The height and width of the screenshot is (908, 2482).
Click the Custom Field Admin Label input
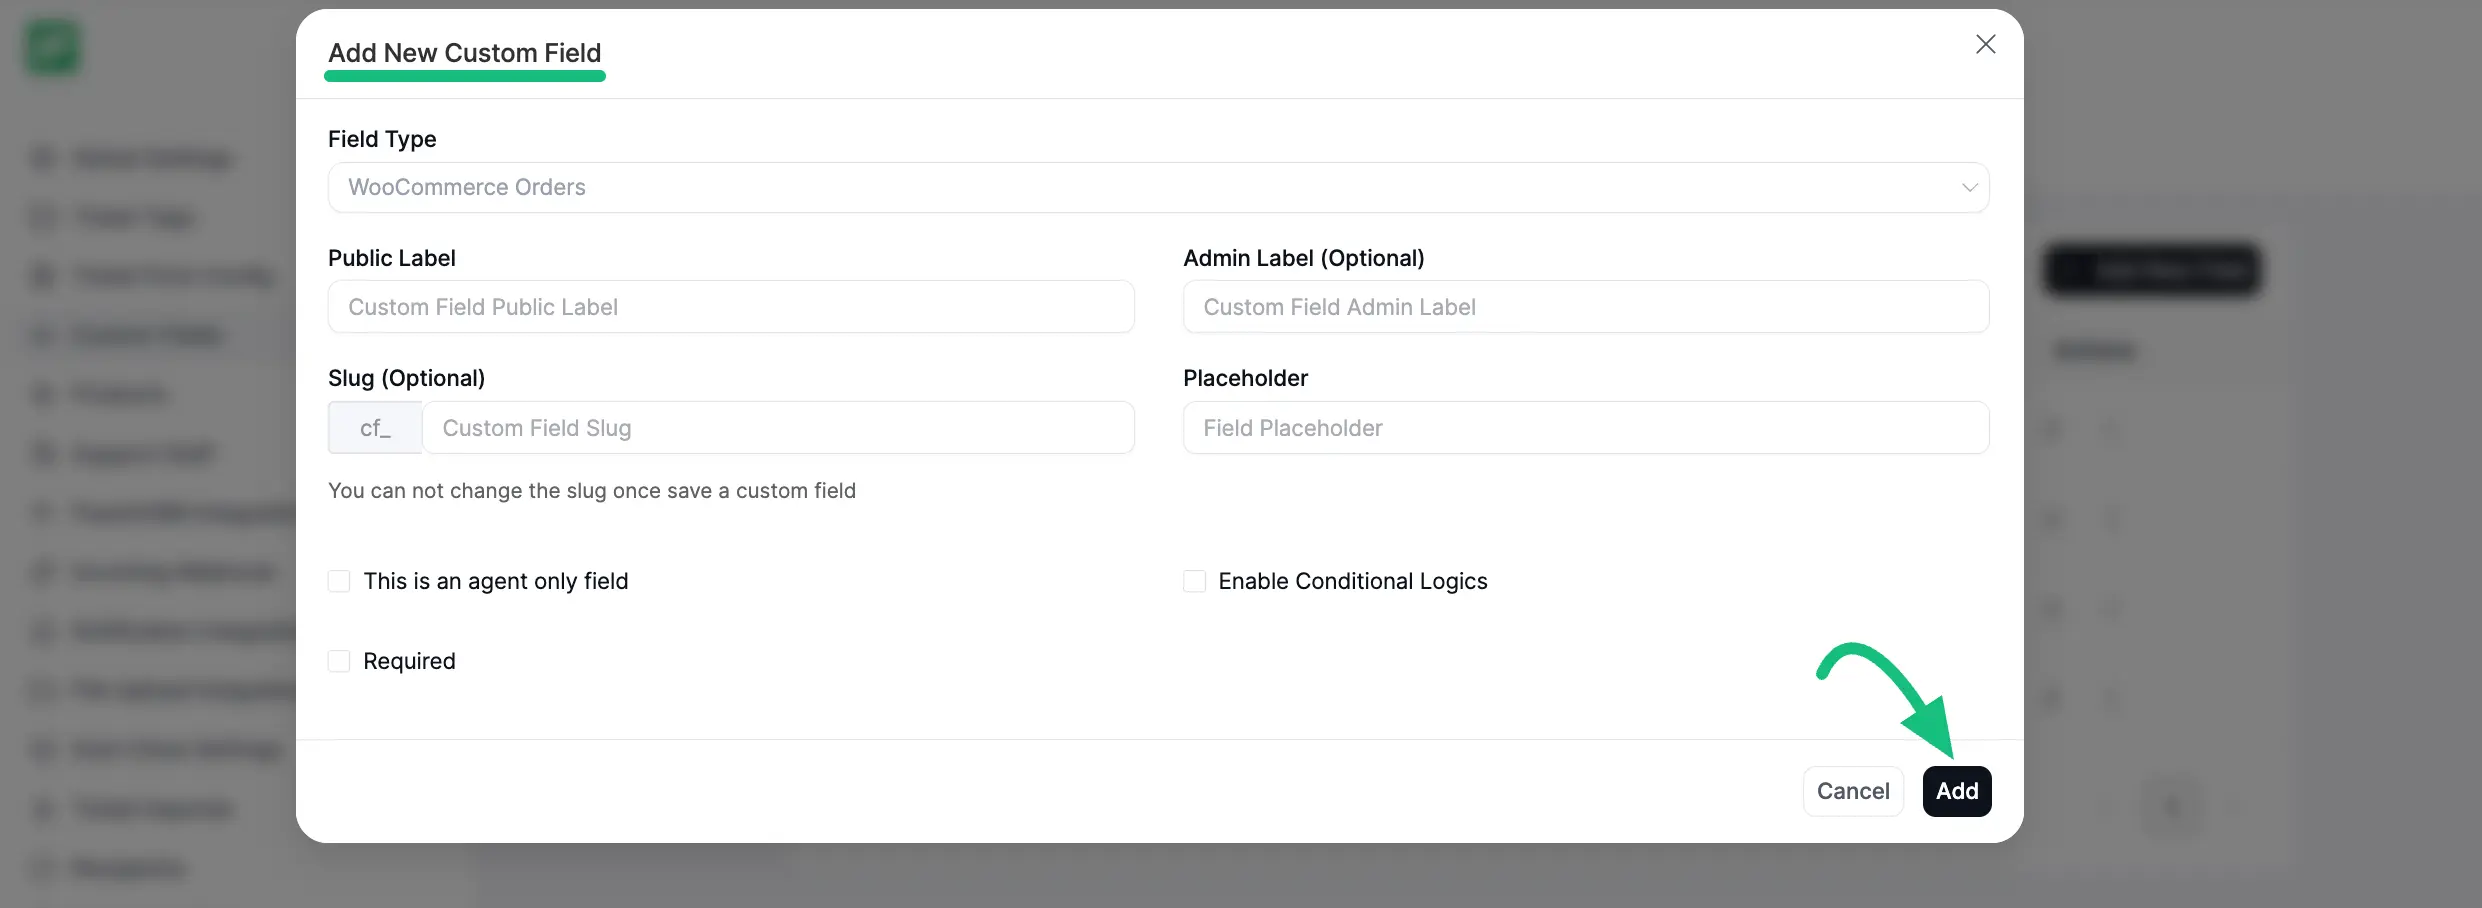click(1586, 307)
